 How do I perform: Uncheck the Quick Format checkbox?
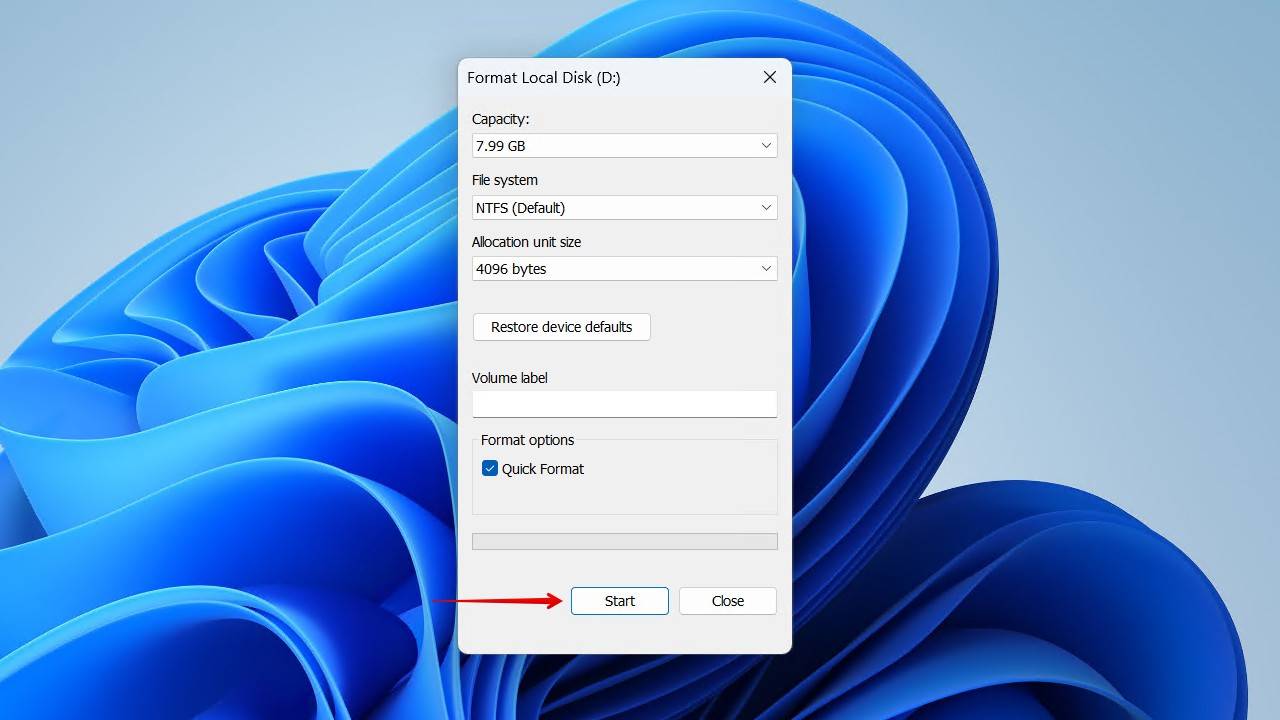(490, 468)
